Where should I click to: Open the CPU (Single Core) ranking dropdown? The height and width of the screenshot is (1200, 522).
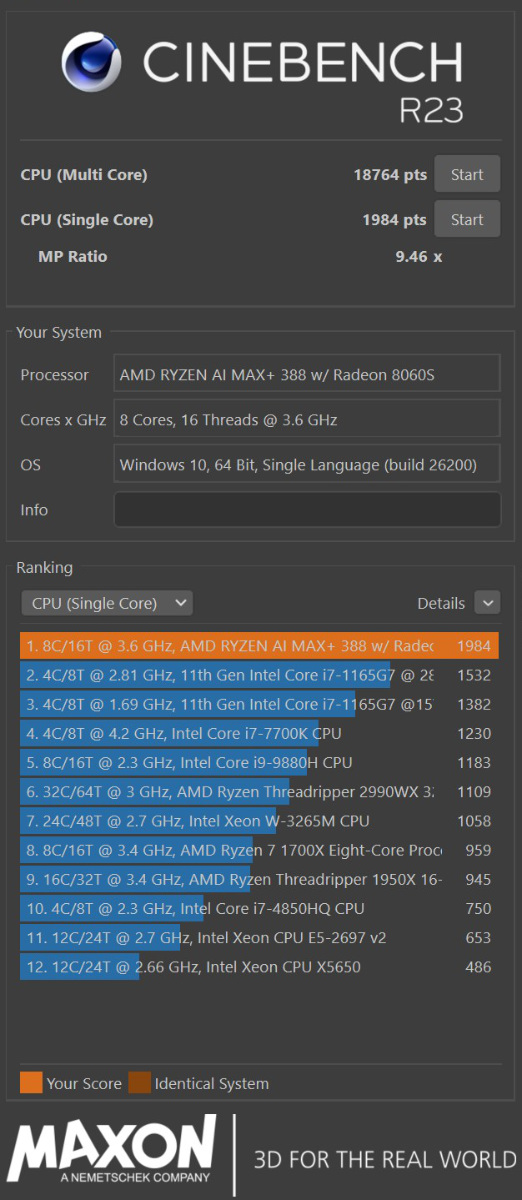click(x=107, y=603)
